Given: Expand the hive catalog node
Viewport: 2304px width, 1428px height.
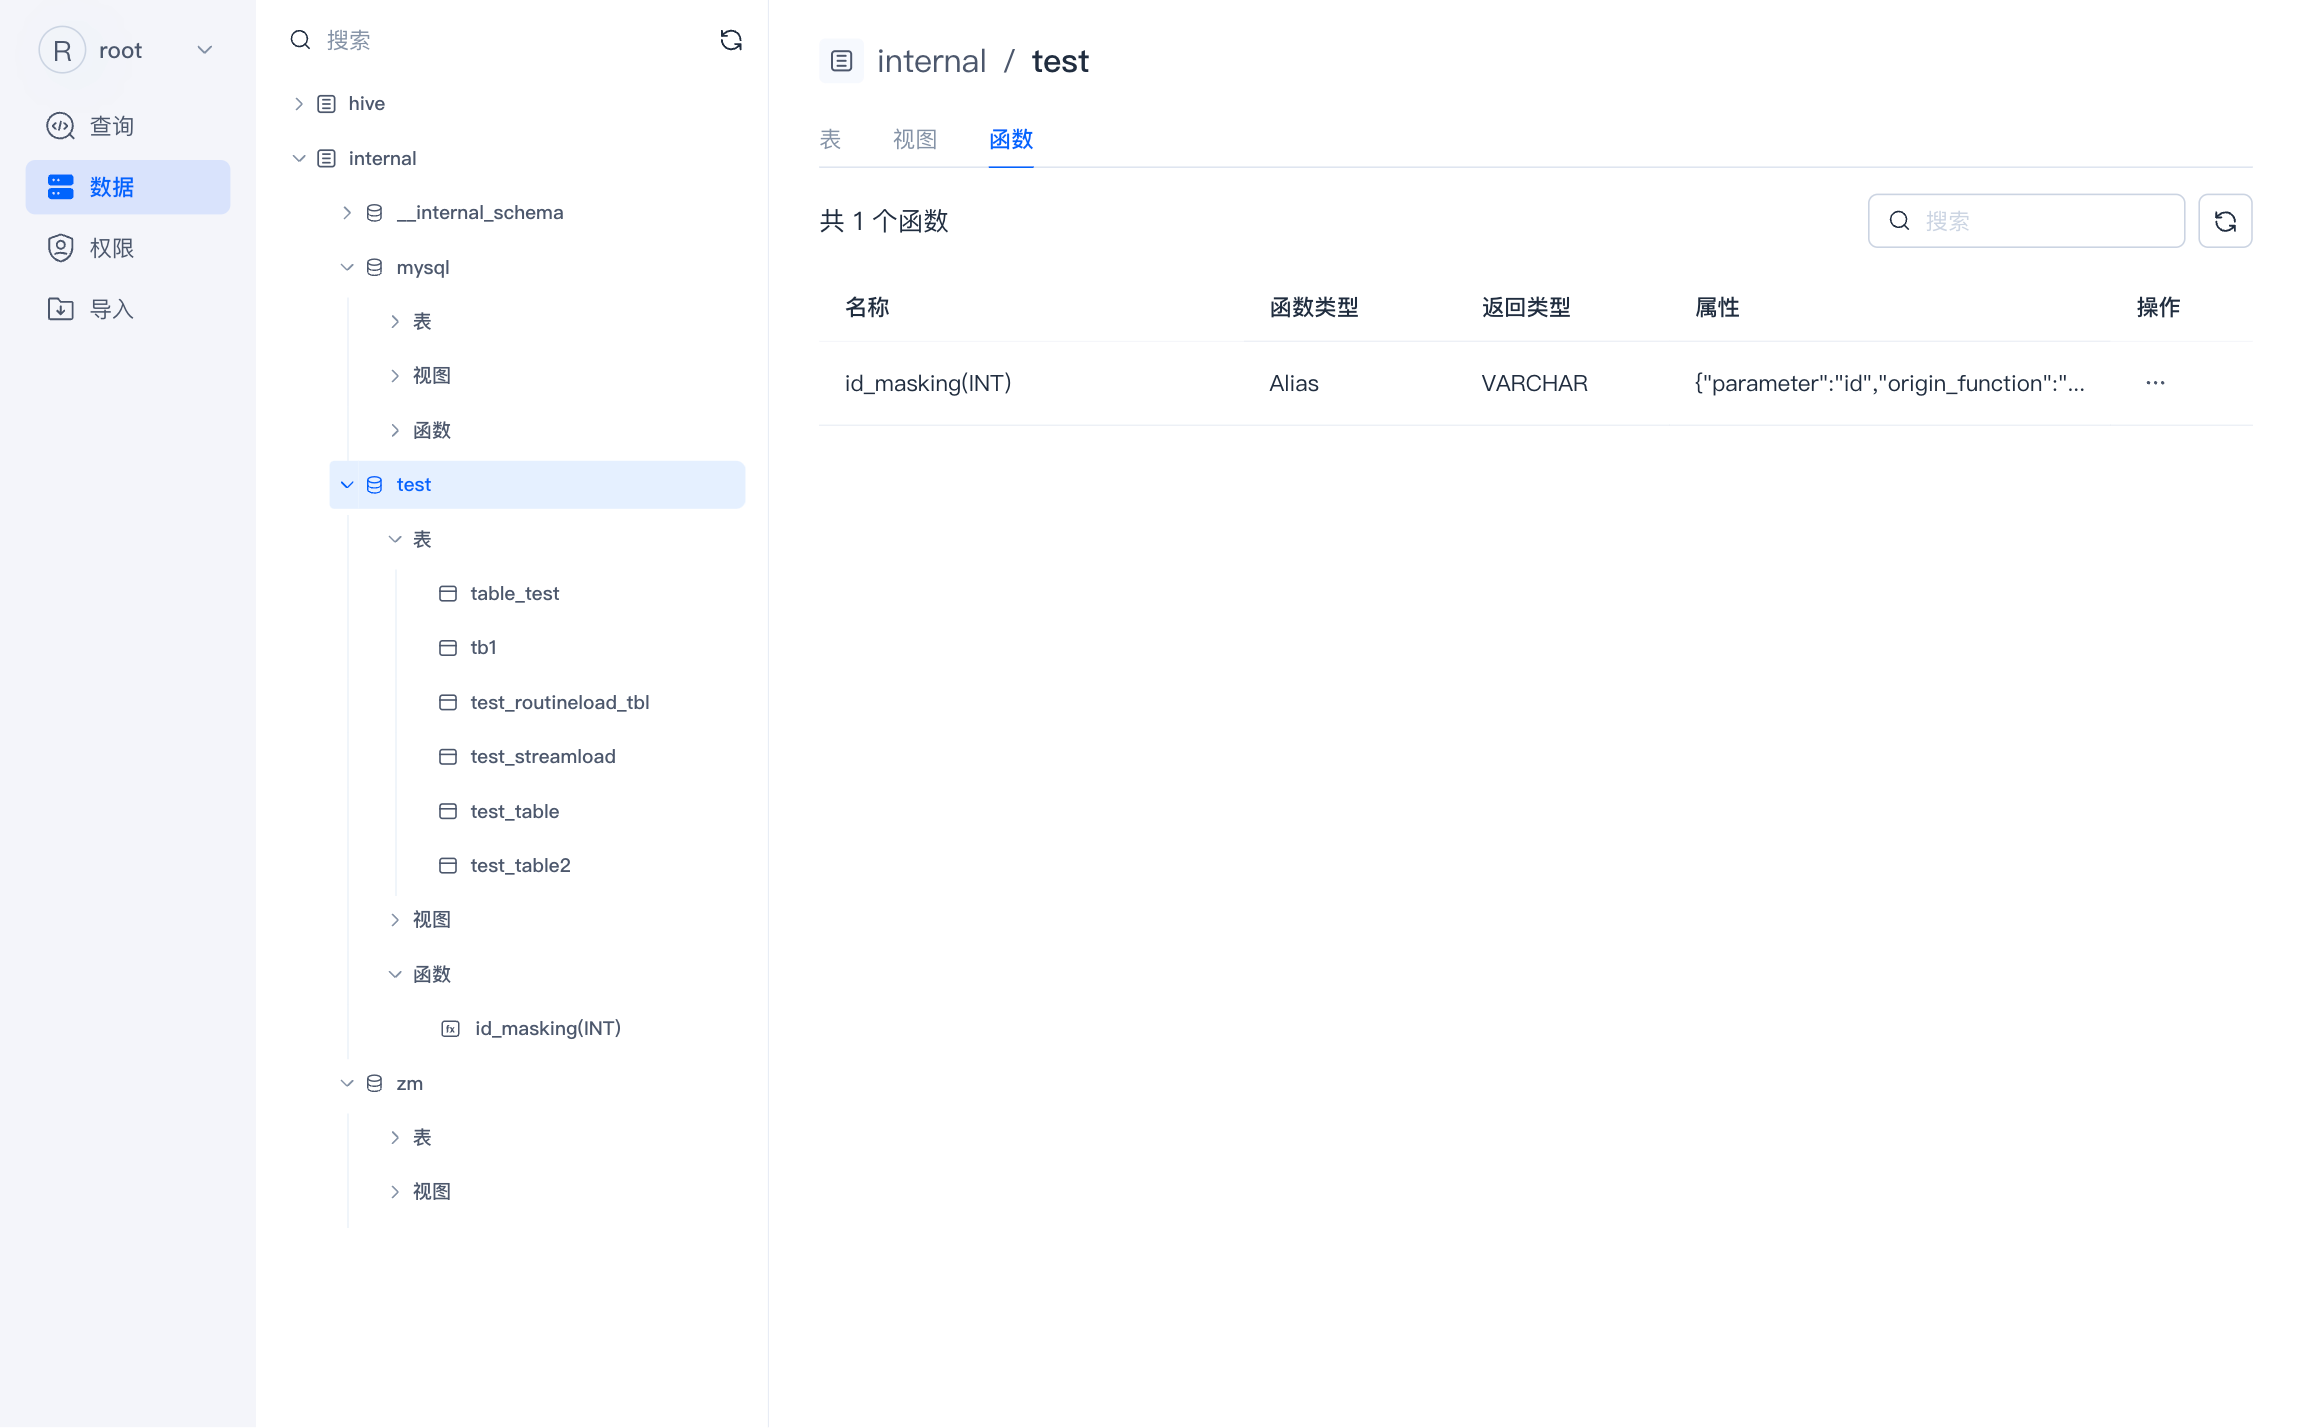Looking at the screenshot, I should tap(298, 104).
